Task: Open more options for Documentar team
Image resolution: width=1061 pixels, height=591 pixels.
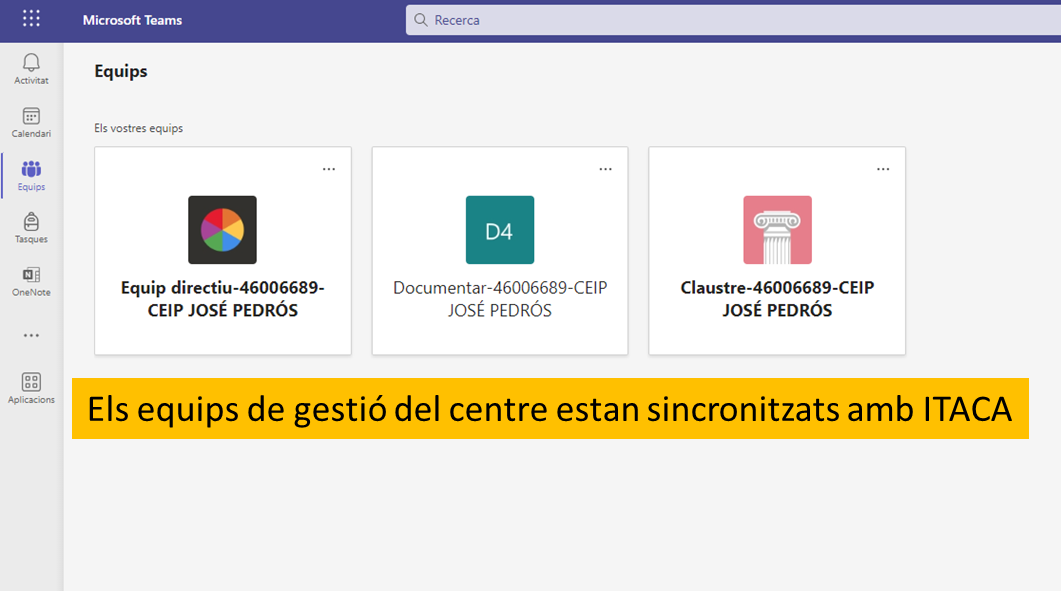Action: click(x=606, y=169)
